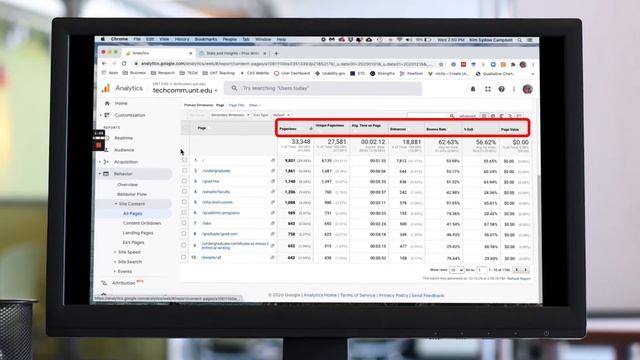Open Landing Pages report

coord(138,233)
